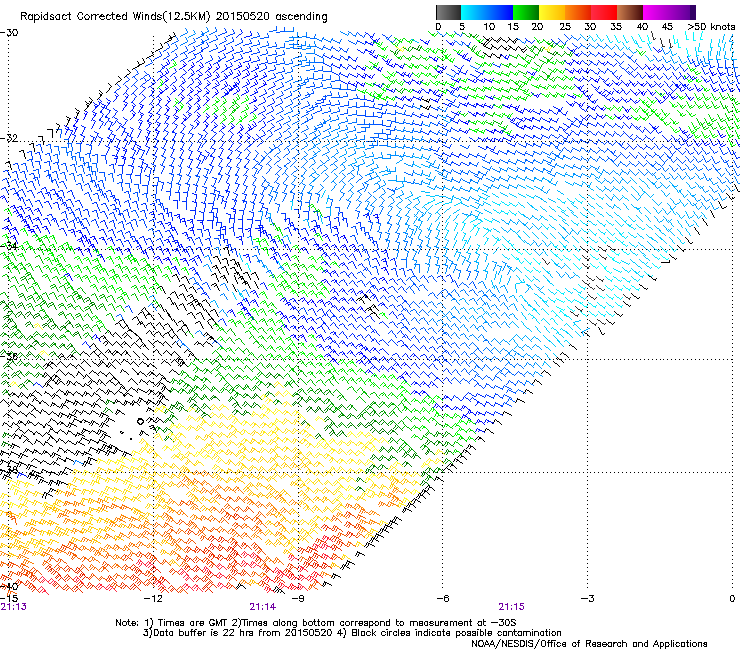Click the latitude axis label '-34'
The height and width of the screenshot is (650, 740).
click(x=9, y=246)
